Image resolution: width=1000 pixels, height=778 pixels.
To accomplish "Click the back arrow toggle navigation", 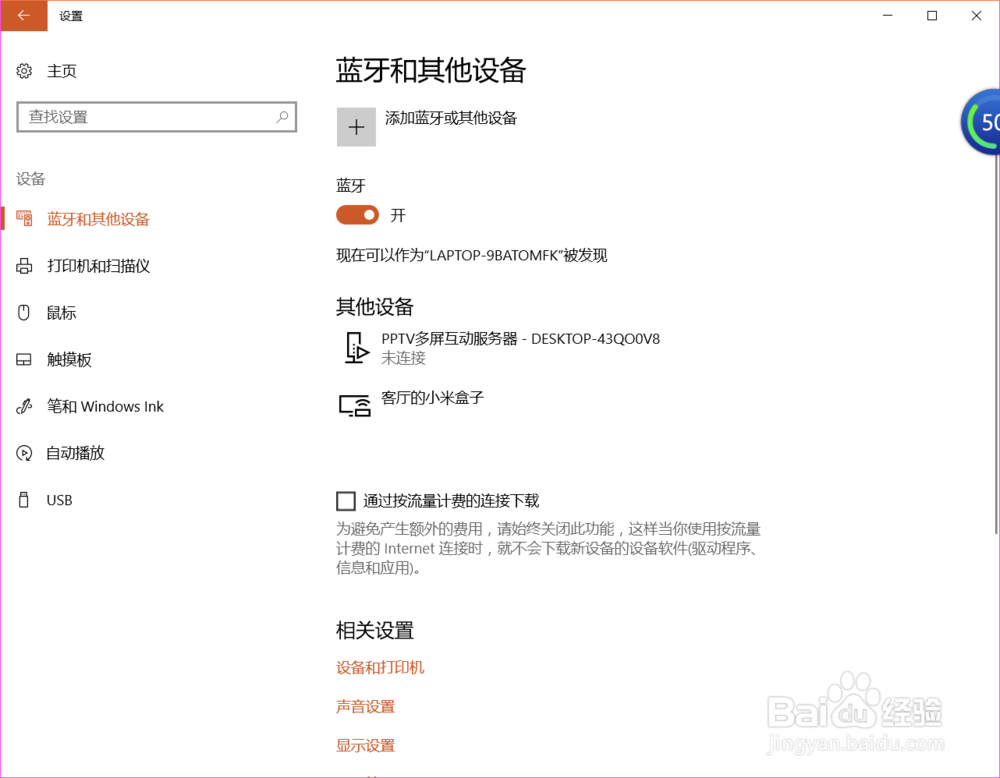I will (x=24, y=16).
